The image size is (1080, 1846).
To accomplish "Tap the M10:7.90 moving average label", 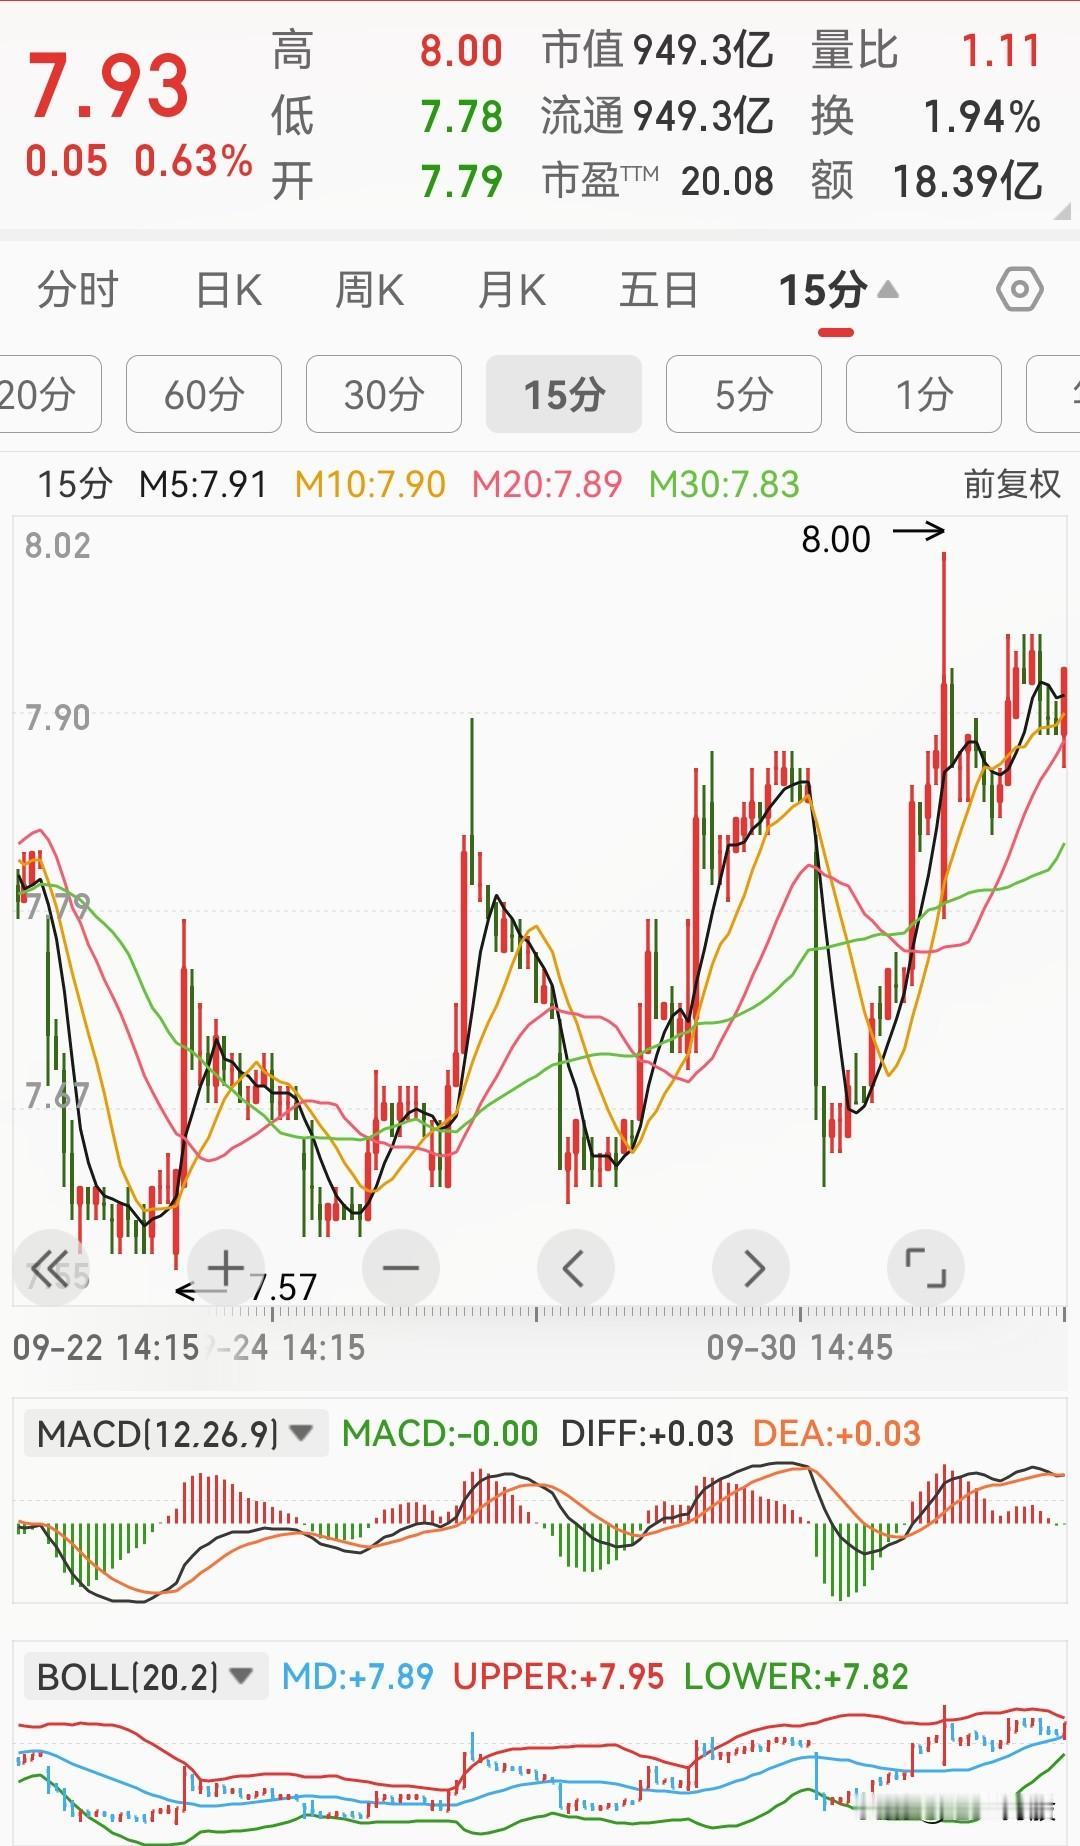I will (370, 484).
